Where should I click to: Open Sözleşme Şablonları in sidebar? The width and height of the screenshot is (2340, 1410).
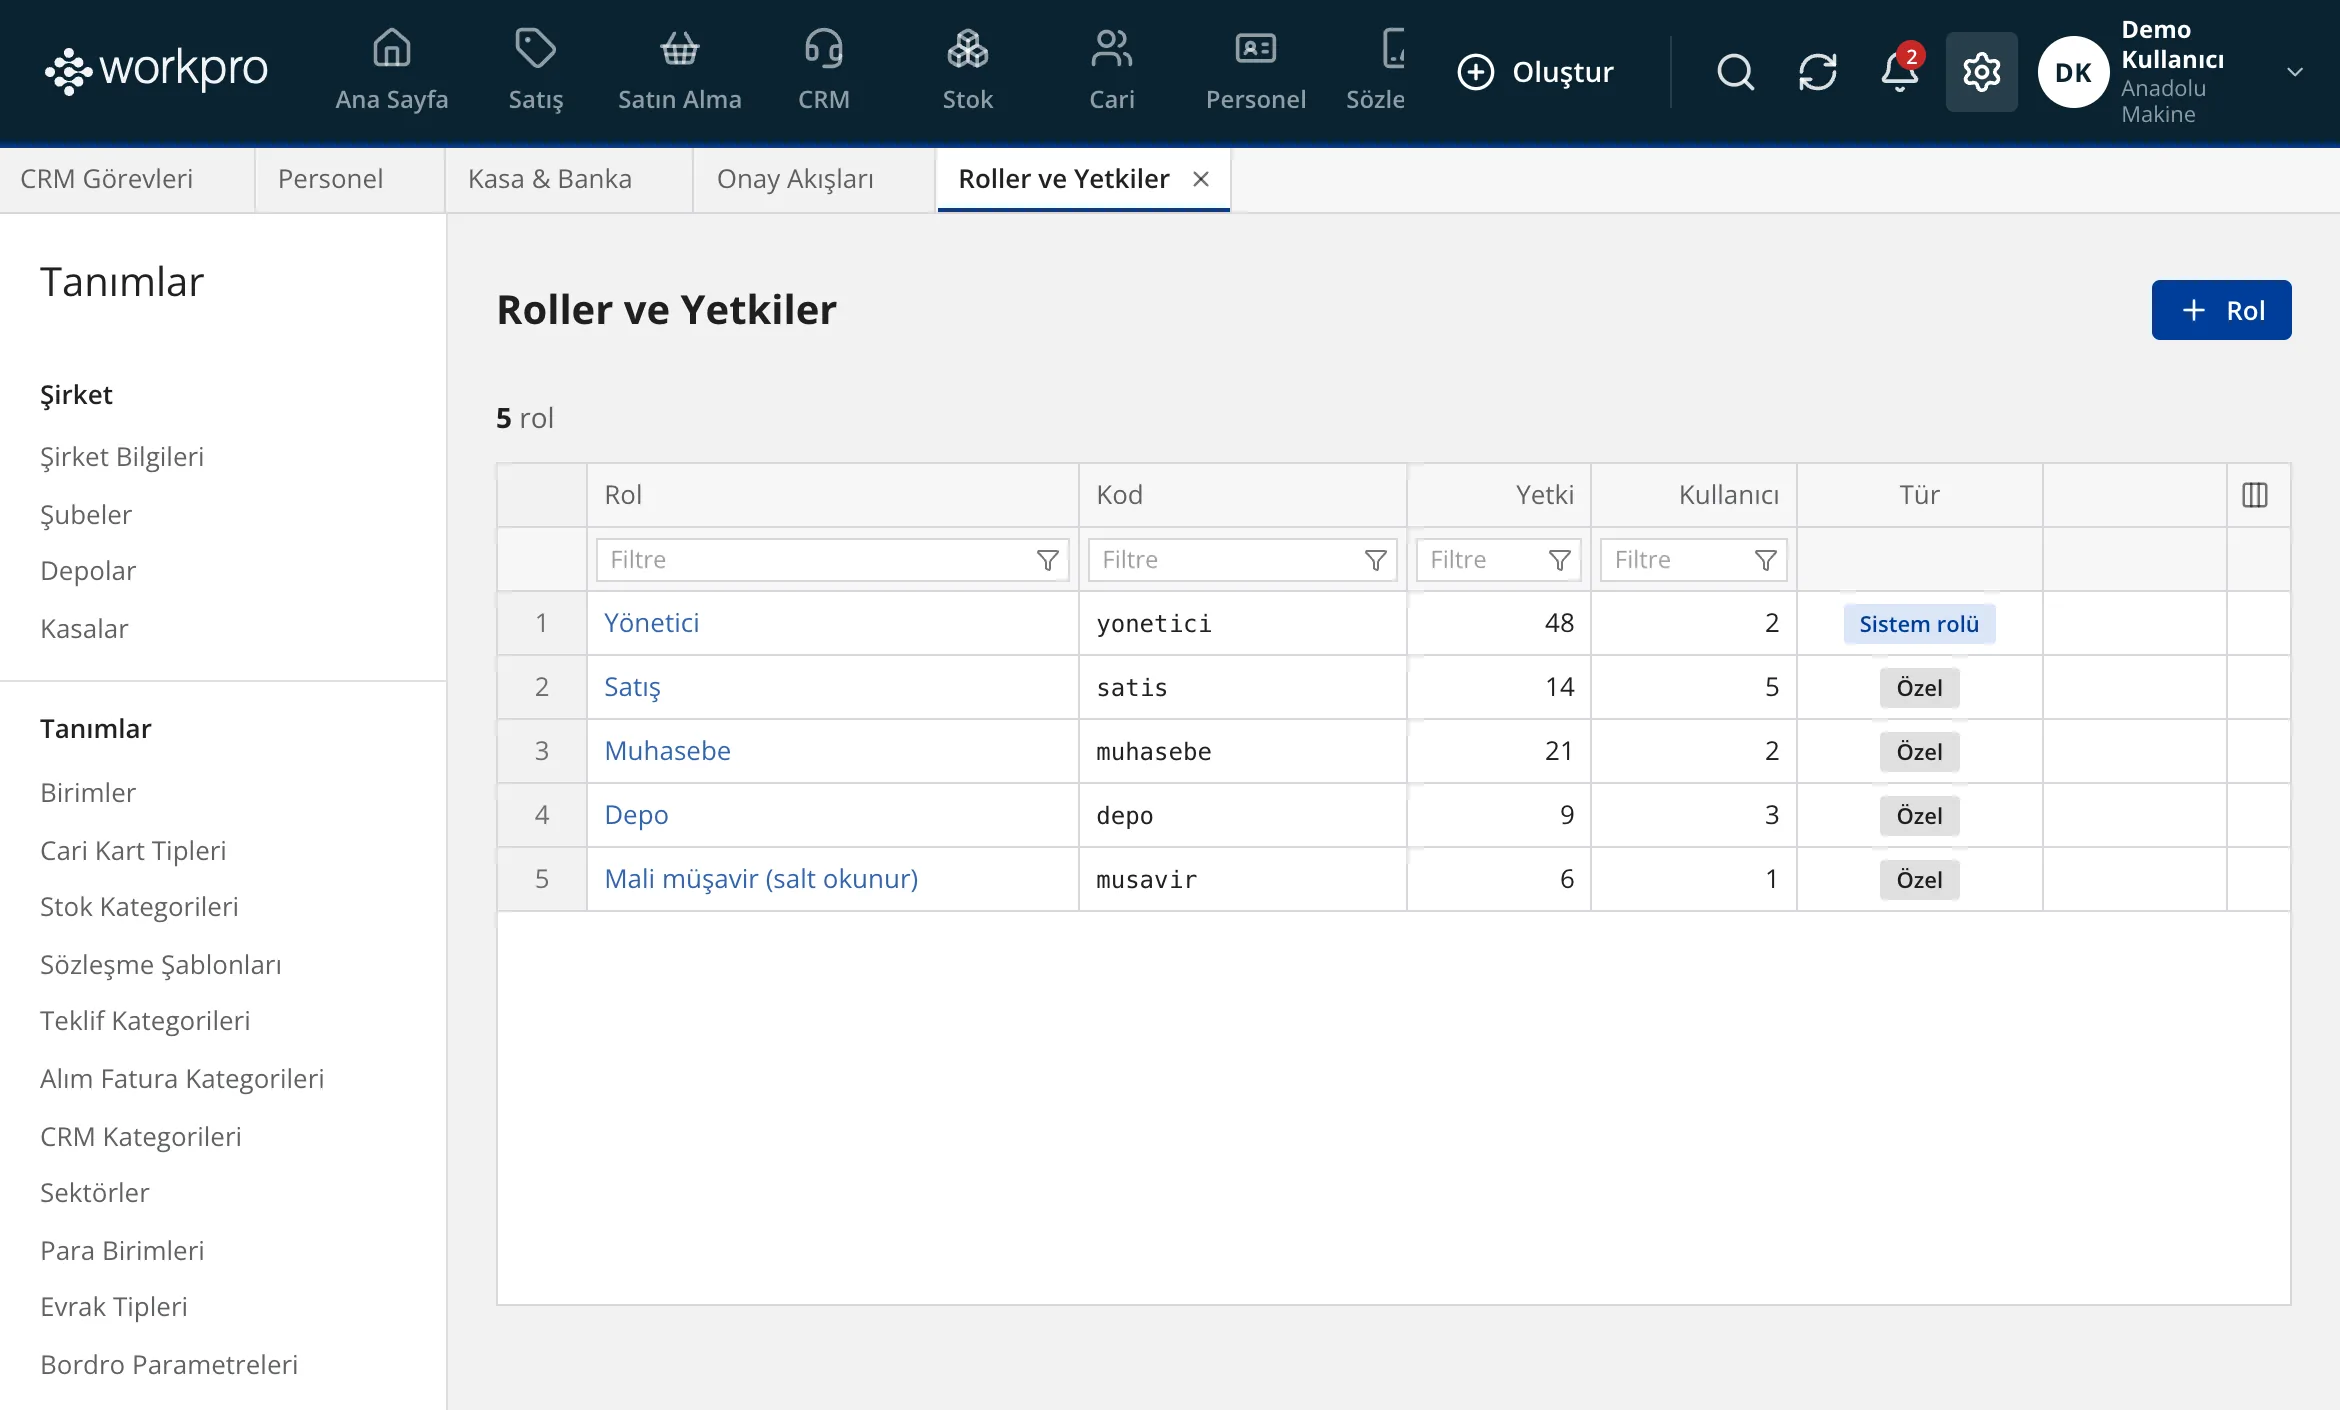161,965
